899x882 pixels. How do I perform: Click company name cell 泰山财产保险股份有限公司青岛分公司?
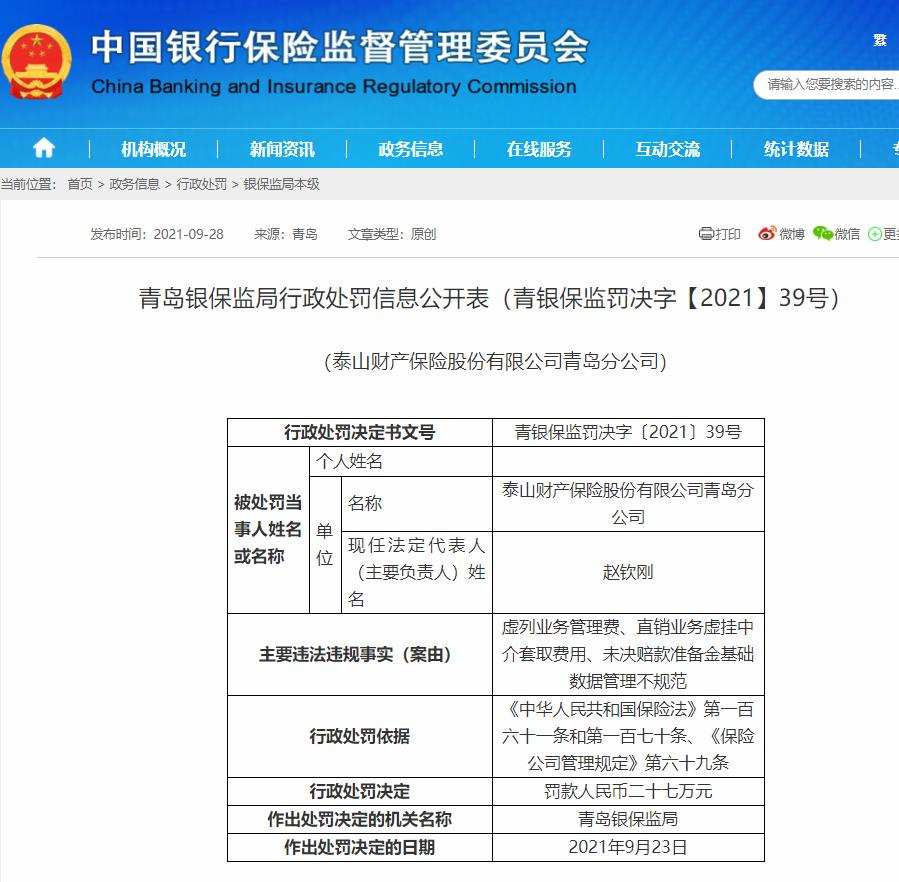[x=628, y=504]
